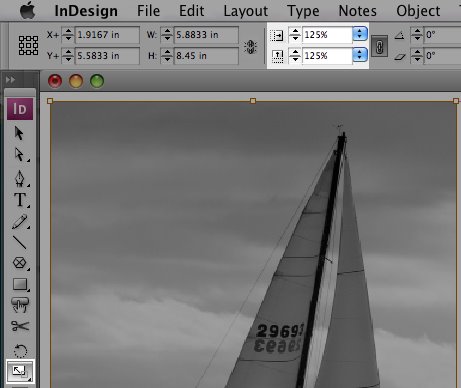This screenshot has height=388, width=461.
Task: Select the Pen tool
Action: click(x=20, y=178)
